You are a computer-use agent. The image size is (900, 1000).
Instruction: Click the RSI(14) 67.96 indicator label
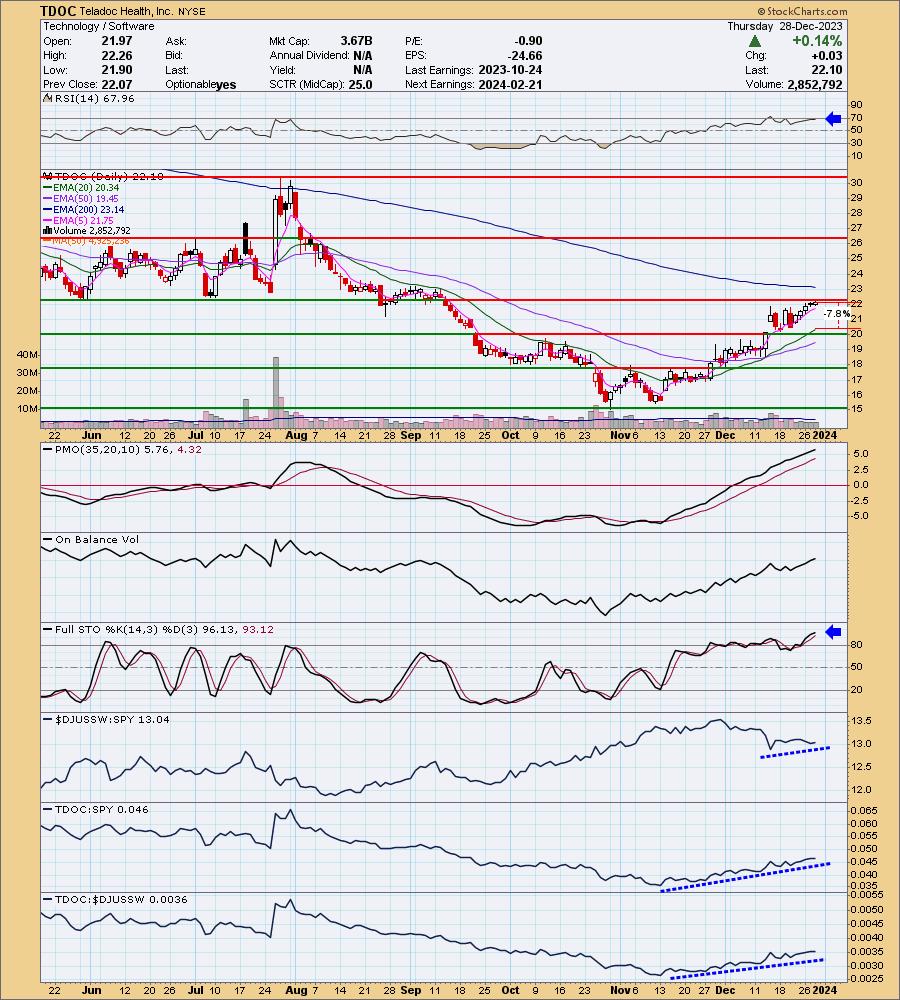(x=94, y=98)
